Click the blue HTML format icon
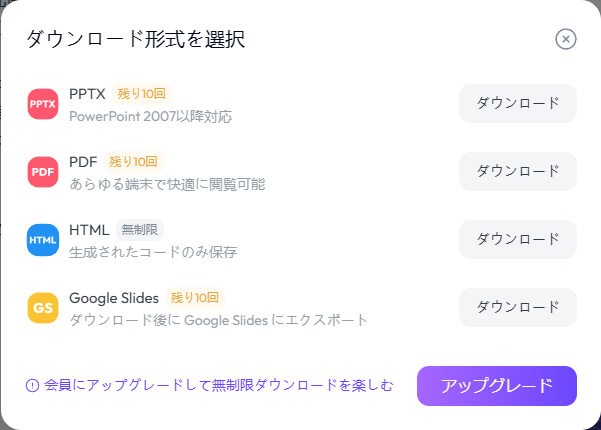This screenshot has height=430, width=601. pos(43,240)
